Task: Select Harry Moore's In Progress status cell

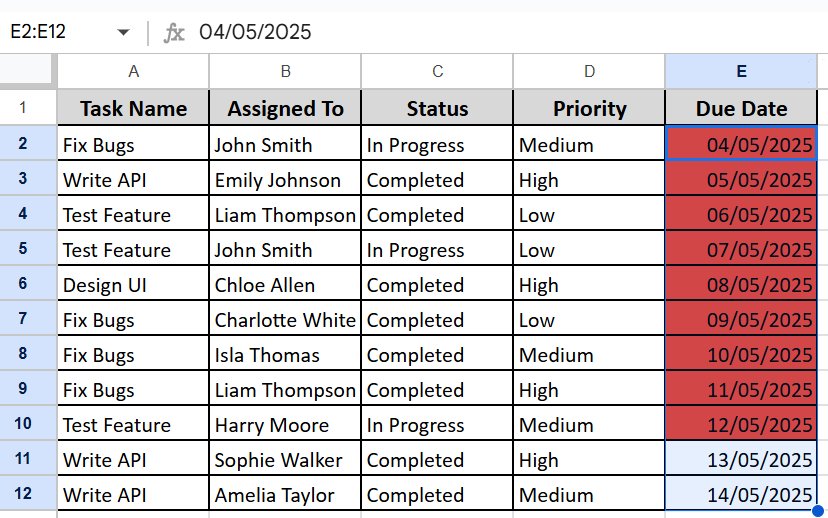Action: click(437, 425)
